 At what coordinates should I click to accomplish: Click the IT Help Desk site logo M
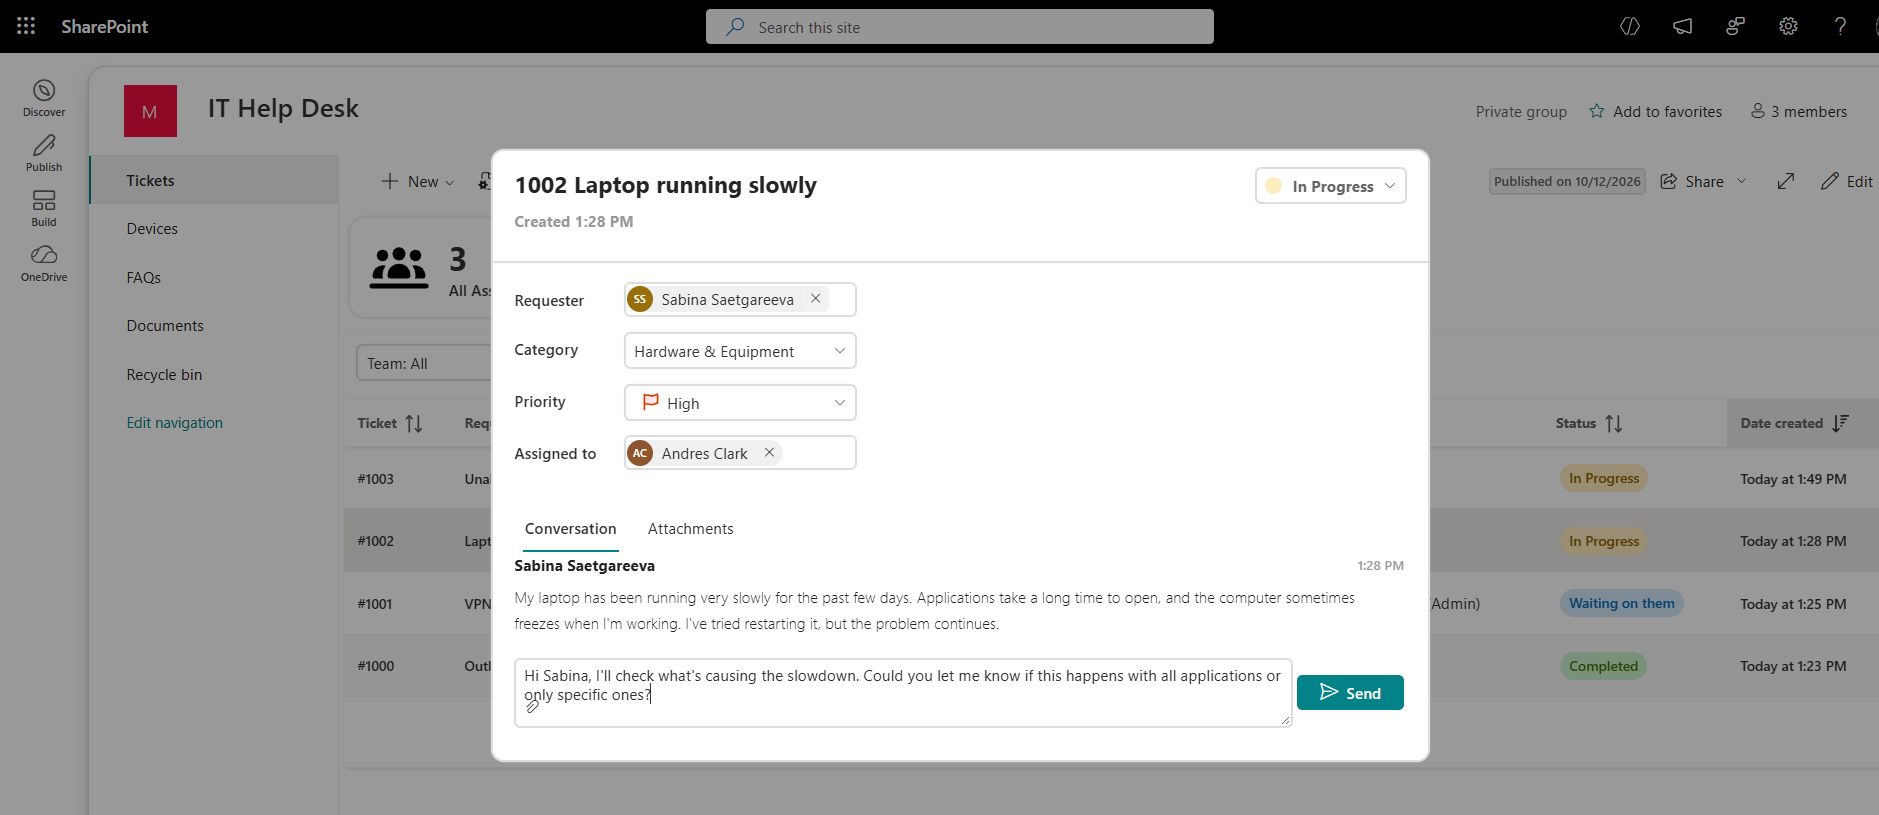point(150,111)
